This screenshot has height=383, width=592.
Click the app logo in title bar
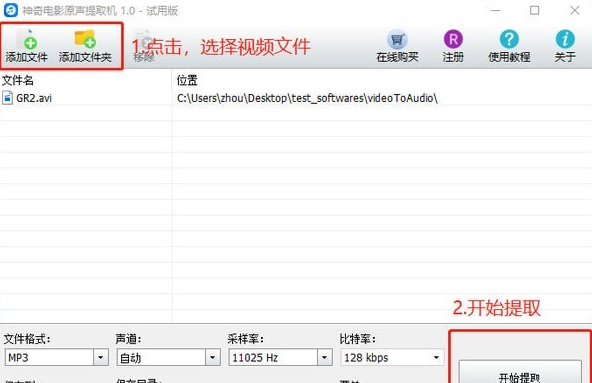(11, 10)
